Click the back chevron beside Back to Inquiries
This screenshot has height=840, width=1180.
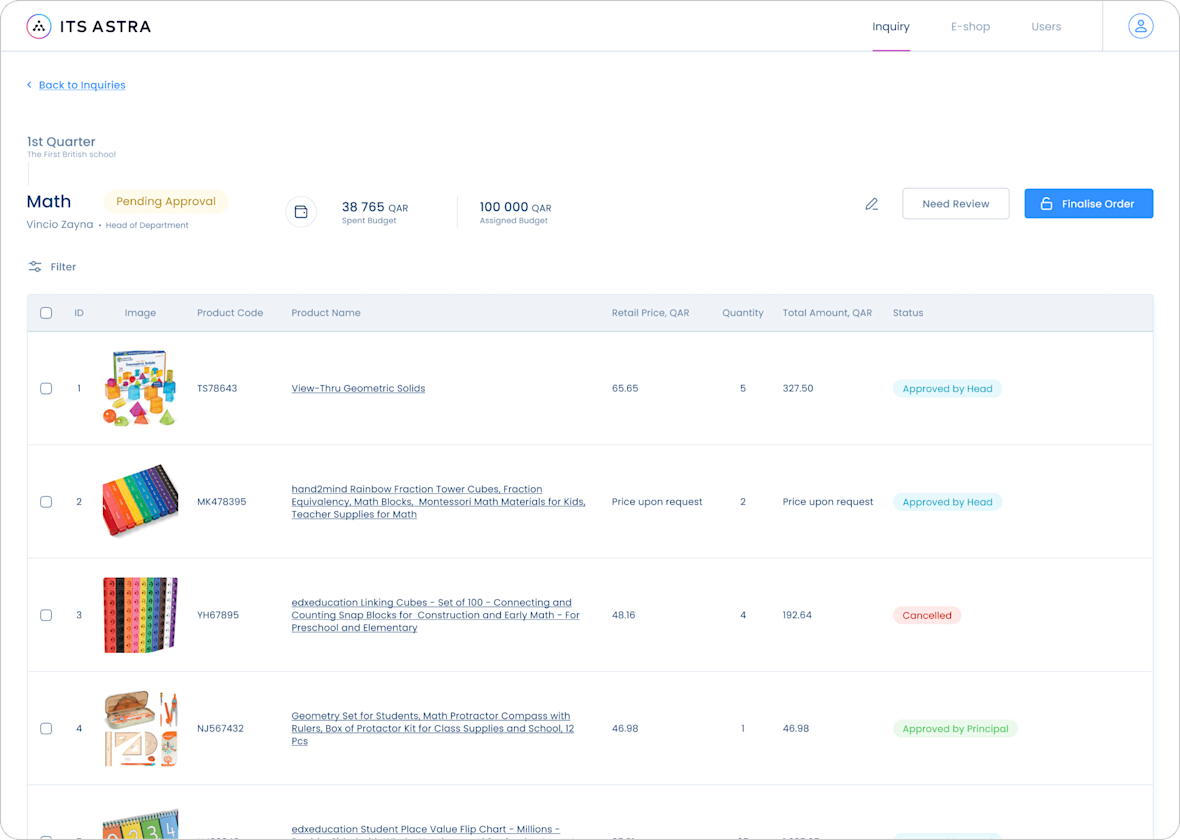(29, 85)
